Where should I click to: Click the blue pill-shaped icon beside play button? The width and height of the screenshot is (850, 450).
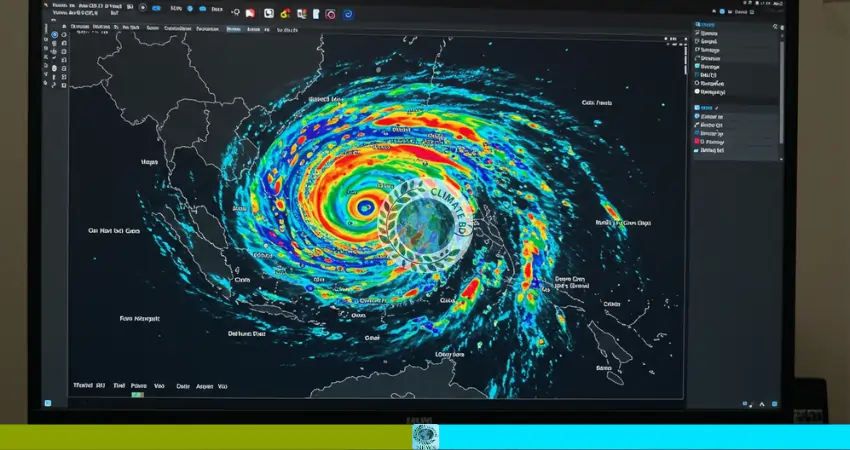(x=156, y=8)
